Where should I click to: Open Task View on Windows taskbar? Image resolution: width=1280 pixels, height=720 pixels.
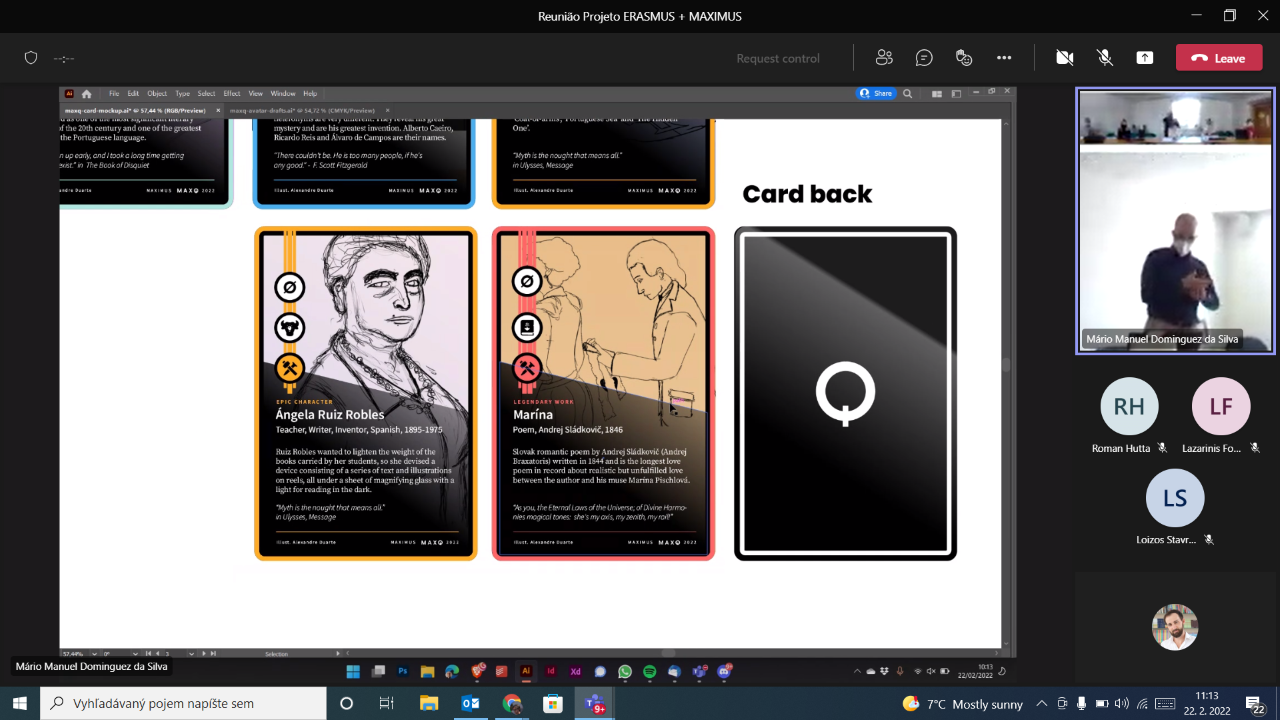point(387,703)
